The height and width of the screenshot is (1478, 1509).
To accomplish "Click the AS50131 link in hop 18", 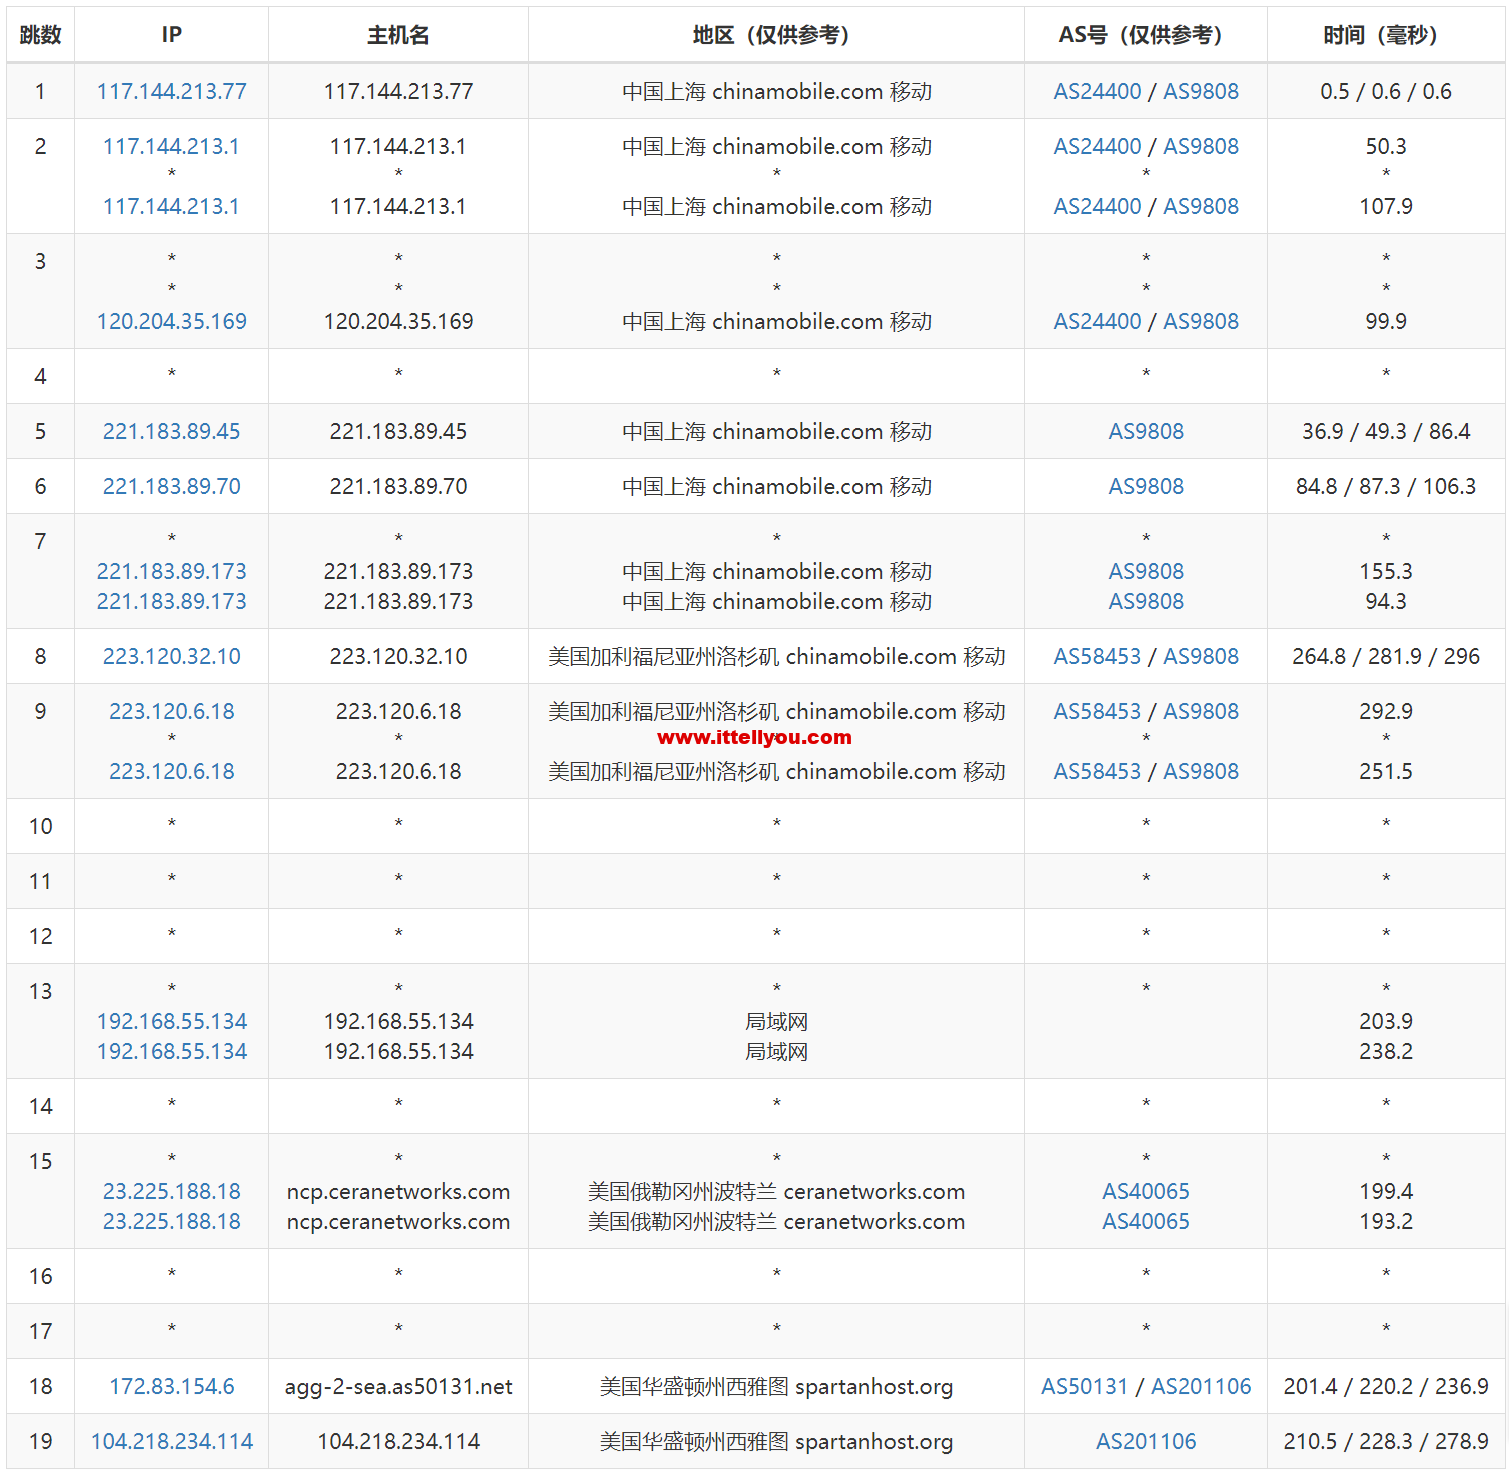I will pyautogui.click(x=1084, y=1386).
